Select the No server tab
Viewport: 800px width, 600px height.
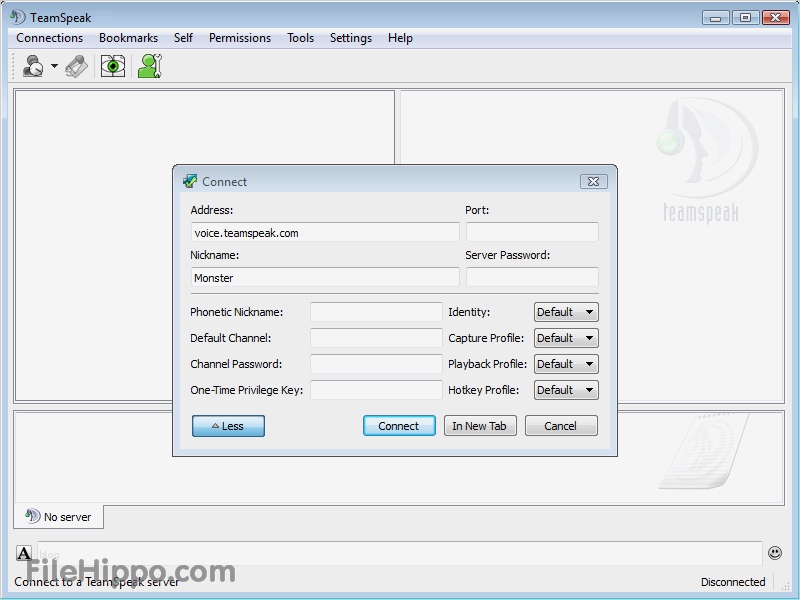58,517
